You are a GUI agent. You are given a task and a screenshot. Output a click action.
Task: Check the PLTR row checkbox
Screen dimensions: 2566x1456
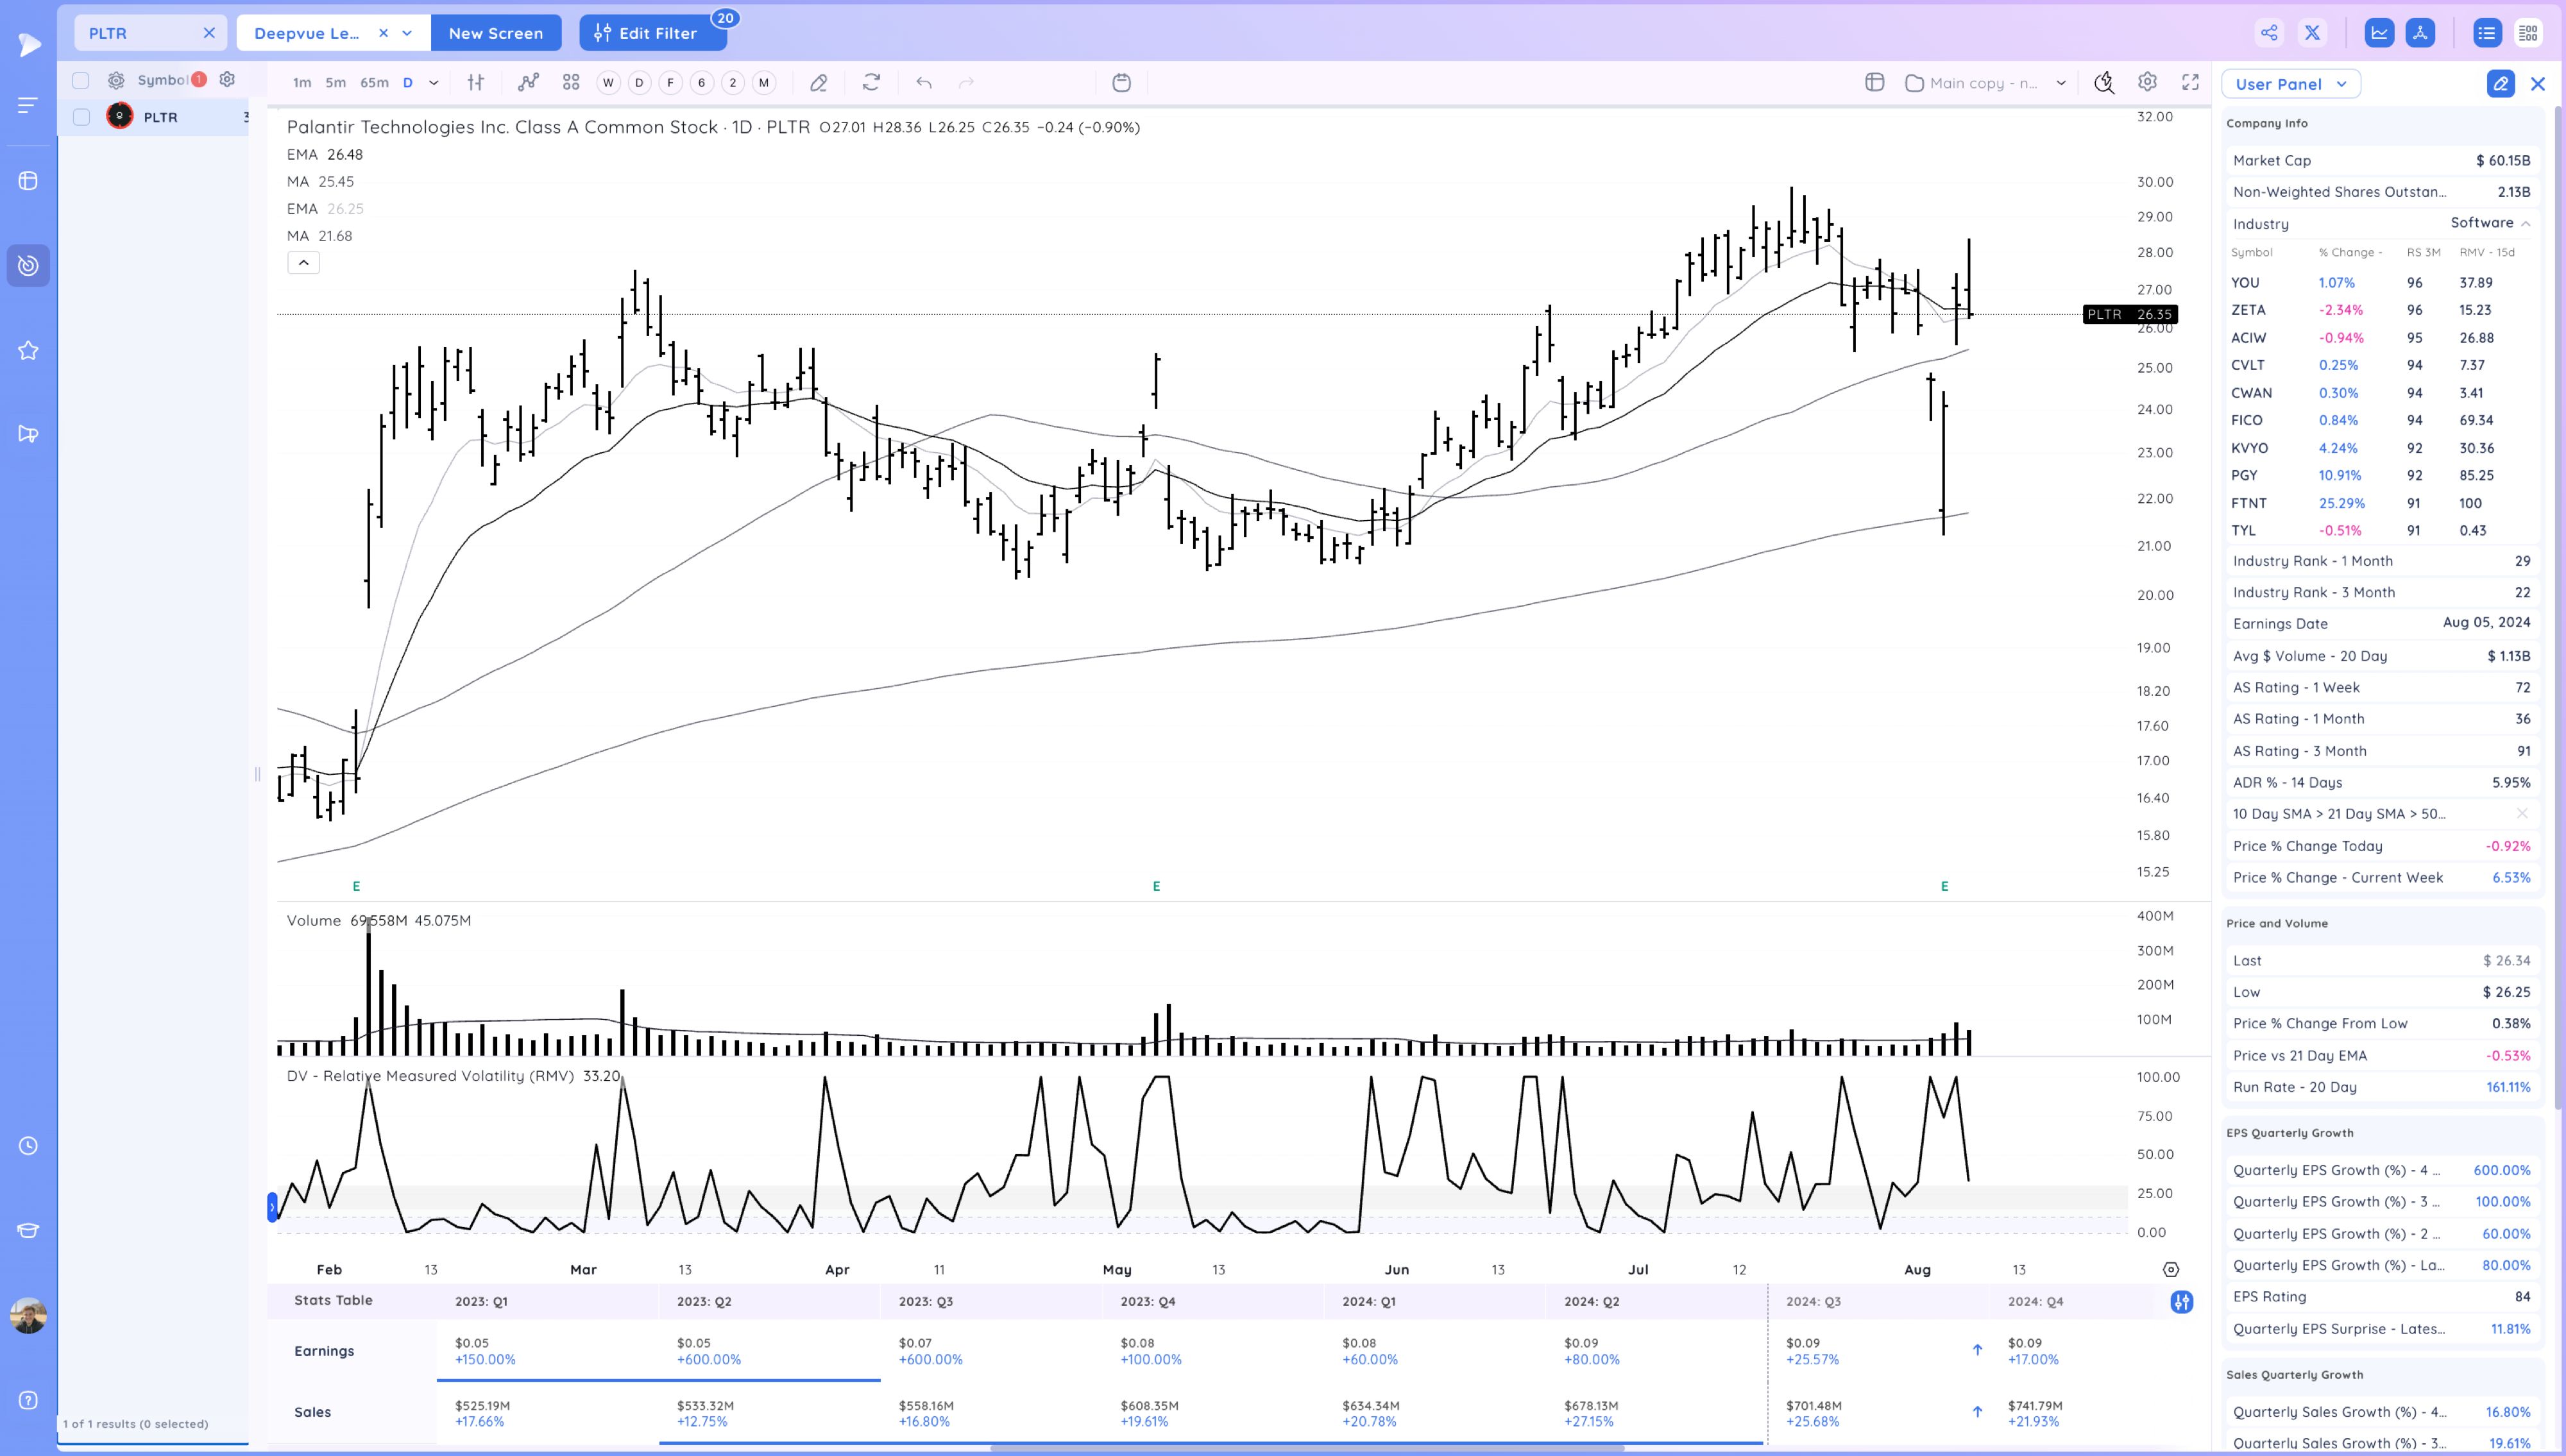[82, 117]
